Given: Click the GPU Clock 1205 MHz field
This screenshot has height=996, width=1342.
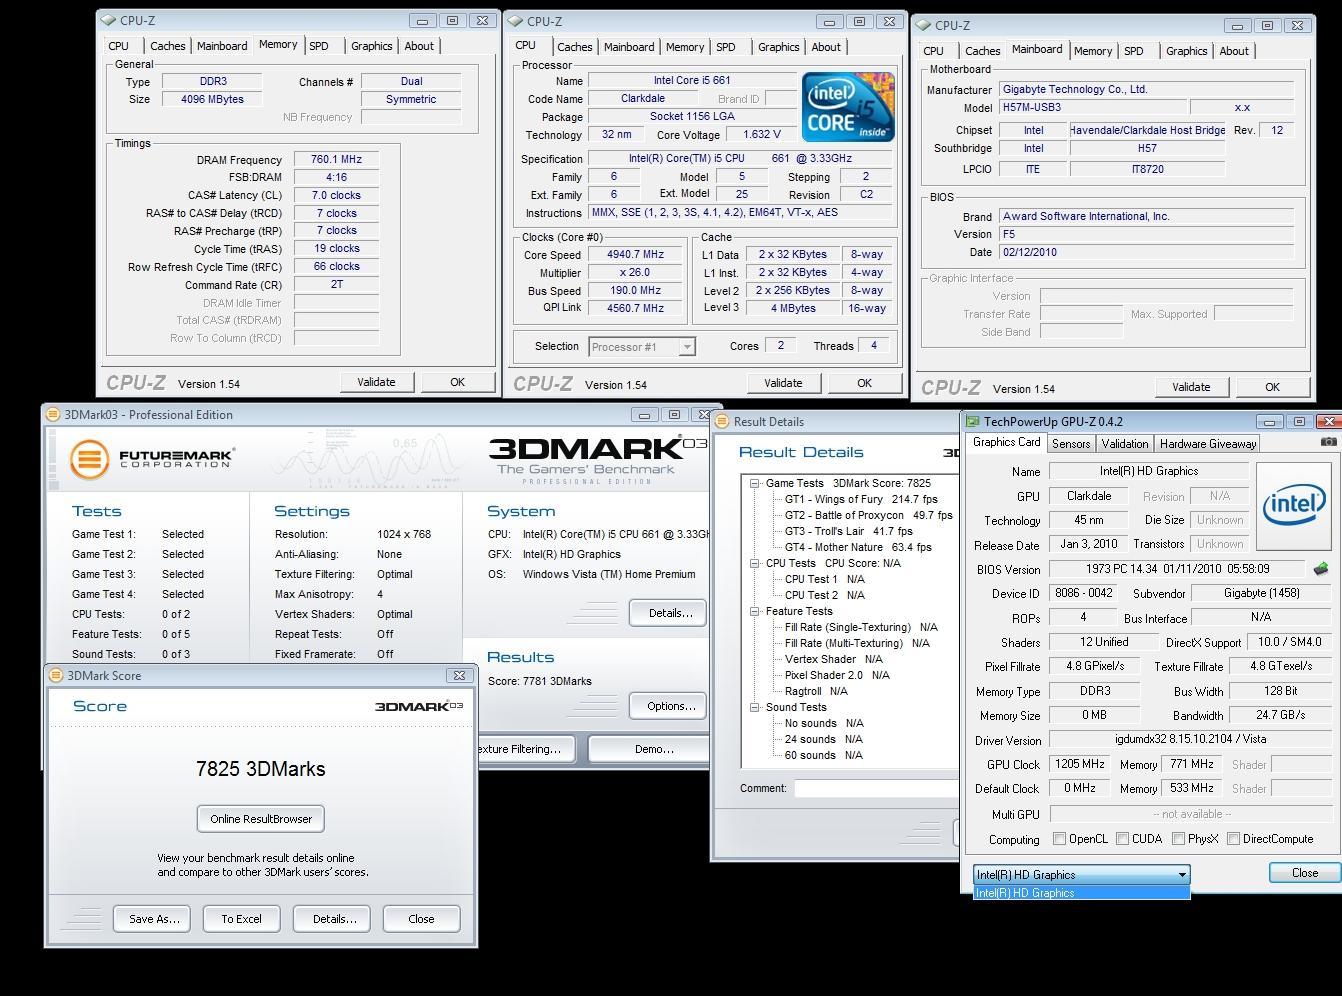Looking at the screenshot, I should click(x=1080, y=764).
